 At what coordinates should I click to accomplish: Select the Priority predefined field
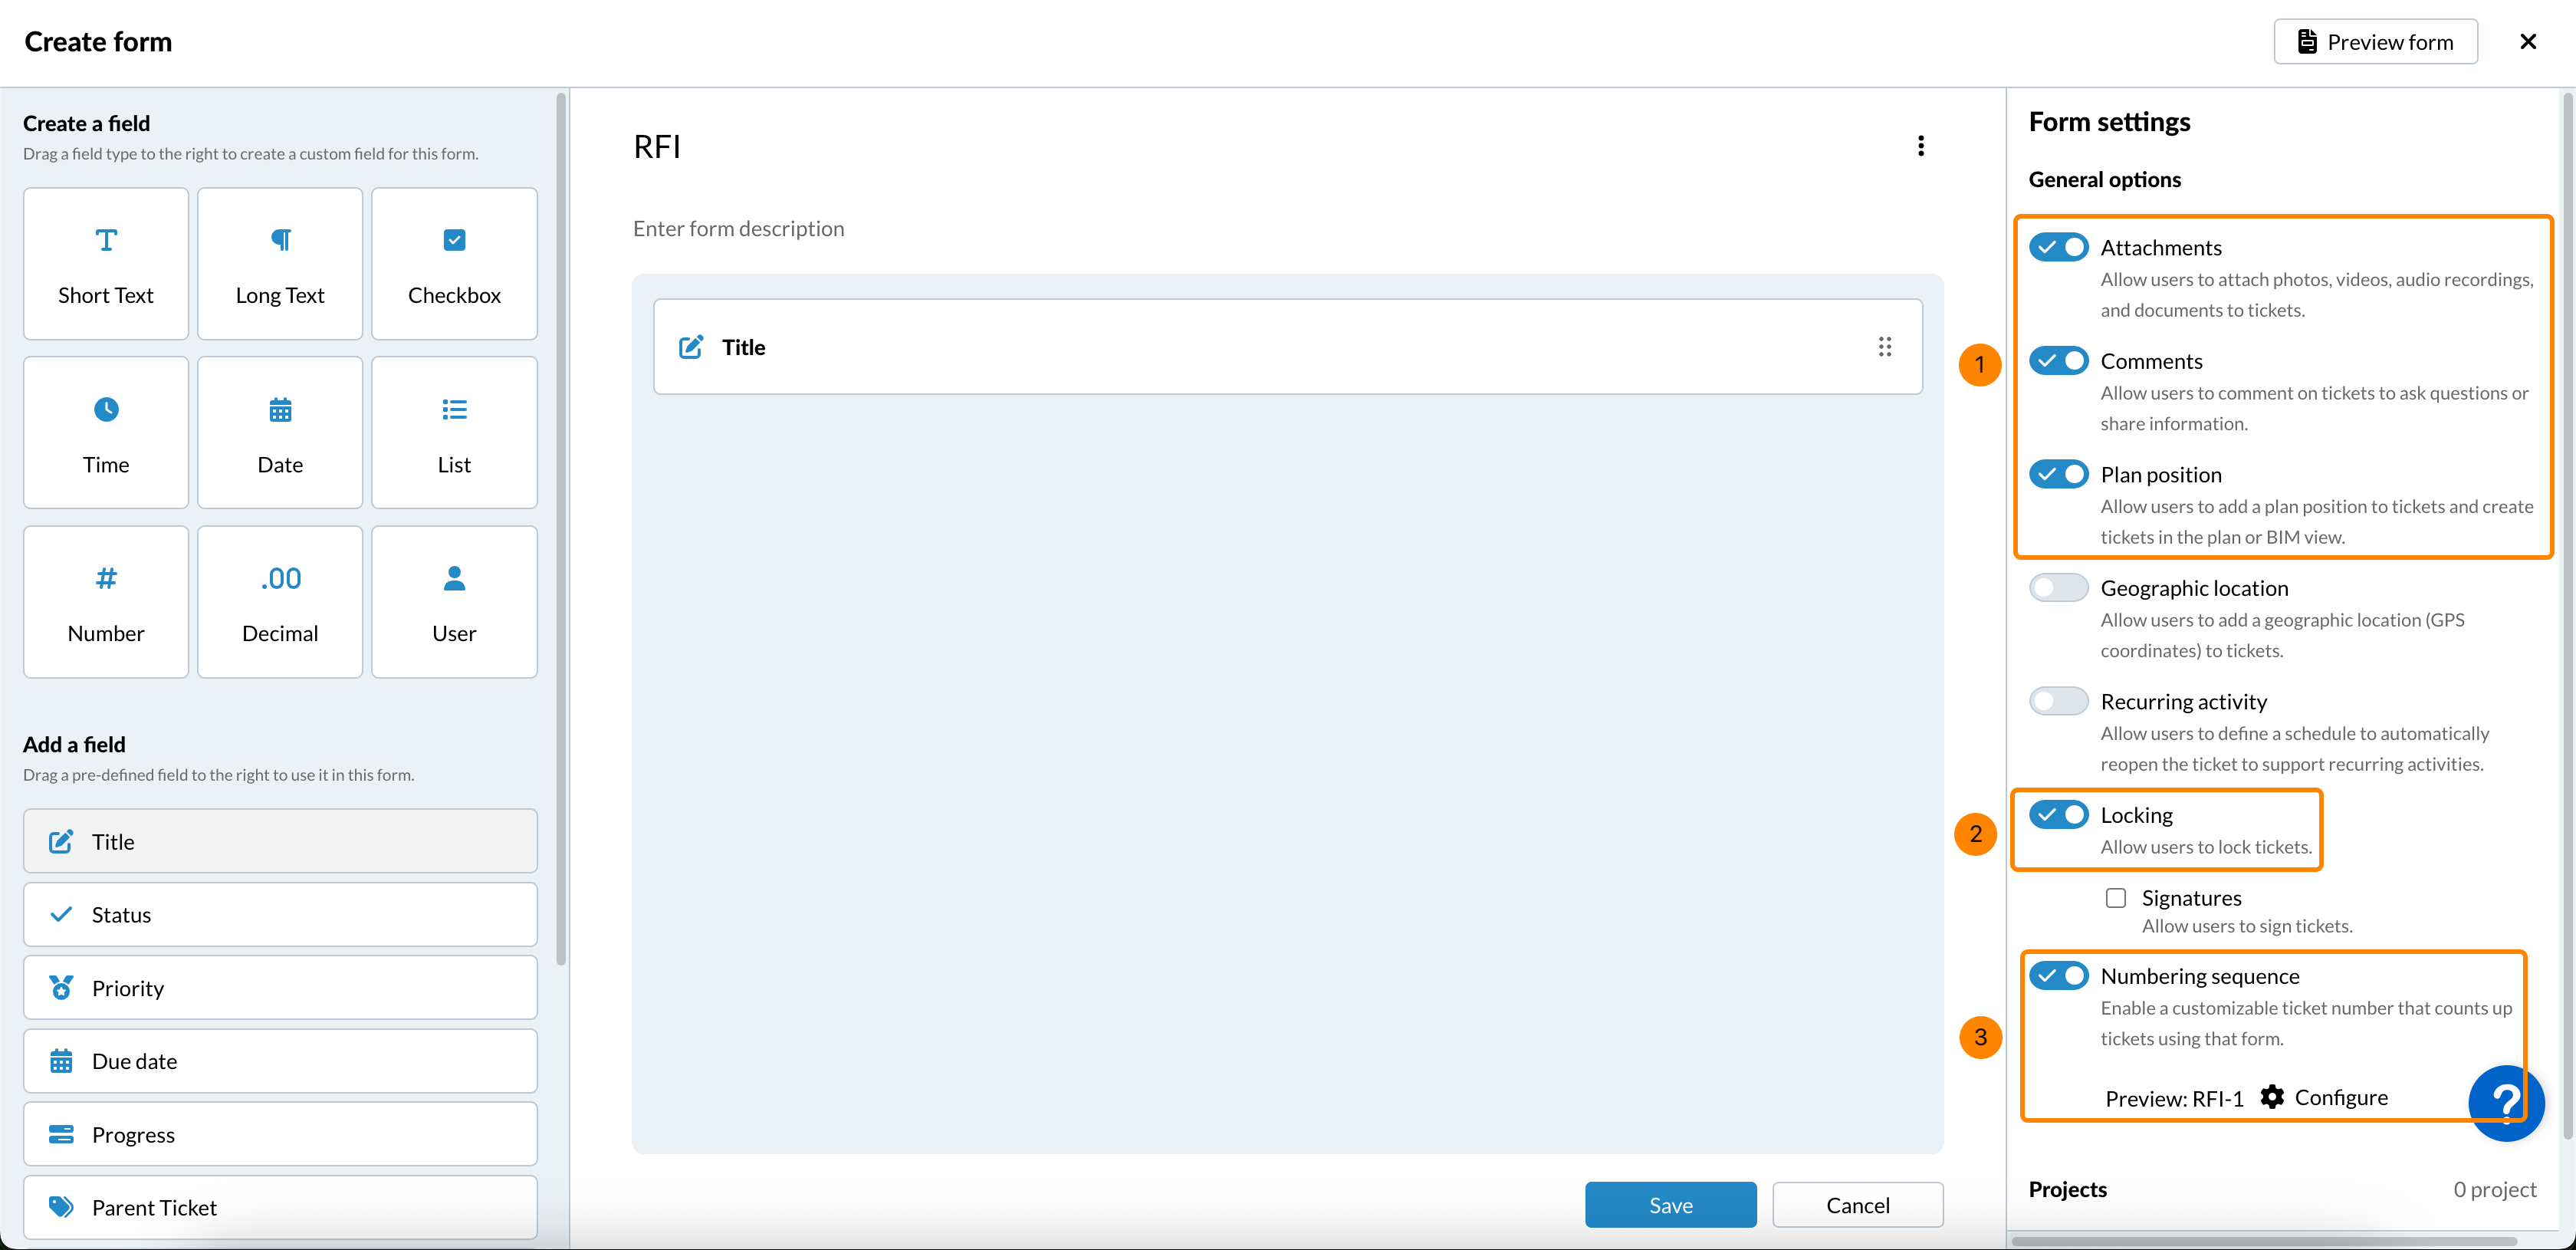(280, 988)
